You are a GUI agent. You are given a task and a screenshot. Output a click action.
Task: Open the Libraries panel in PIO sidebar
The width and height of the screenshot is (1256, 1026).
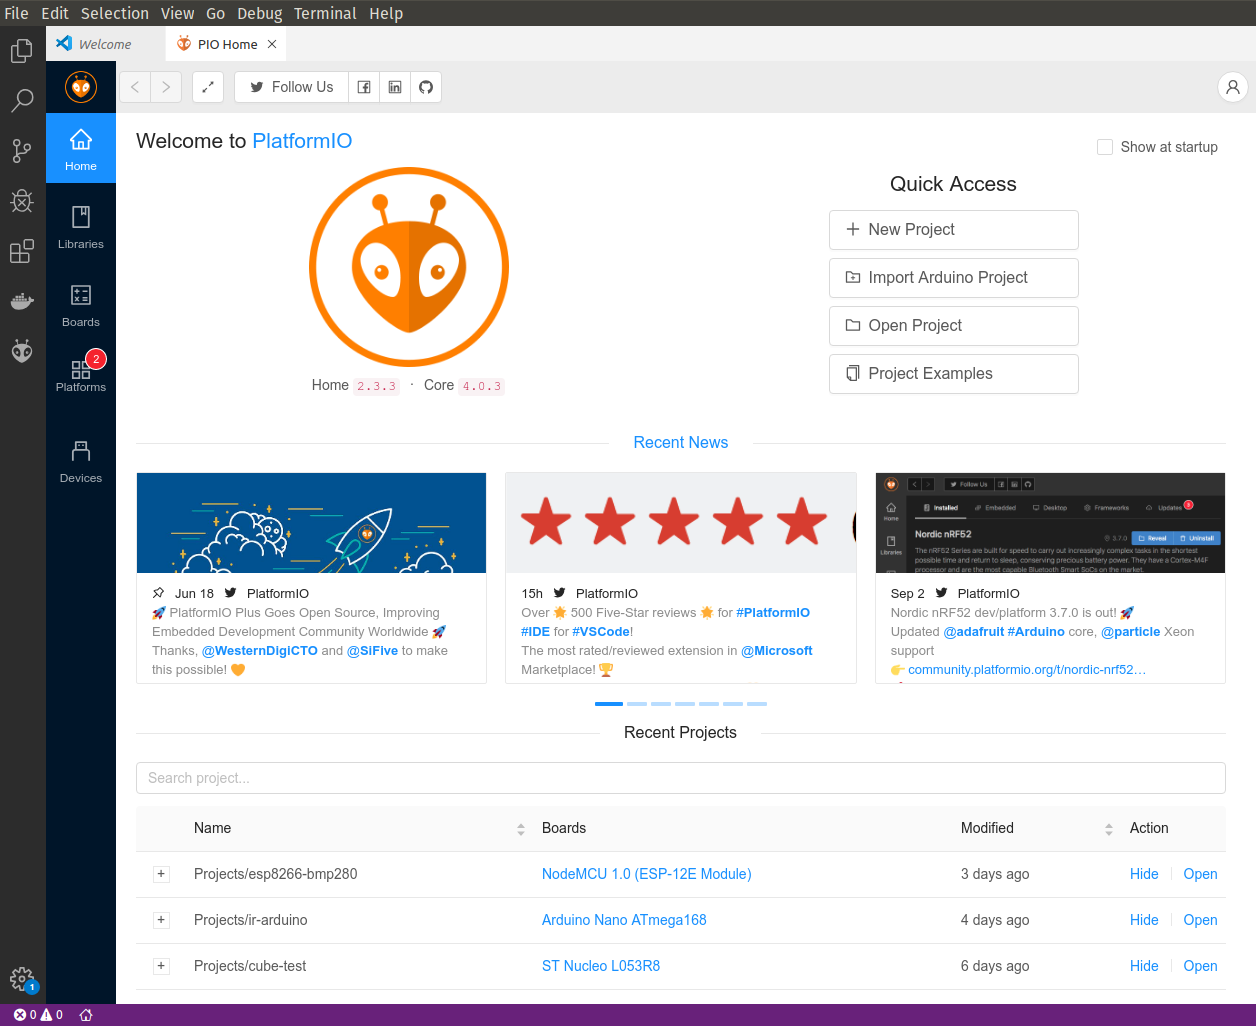pyautogui.click(x=81, y=227)
